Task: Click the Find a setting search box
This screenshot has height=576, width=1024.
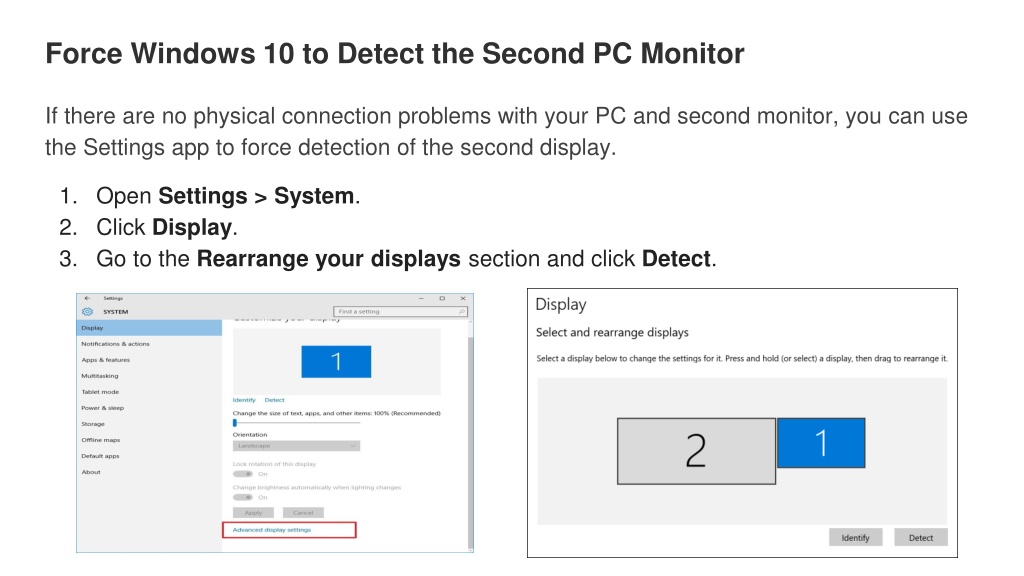Action: [x=400, y=312]
